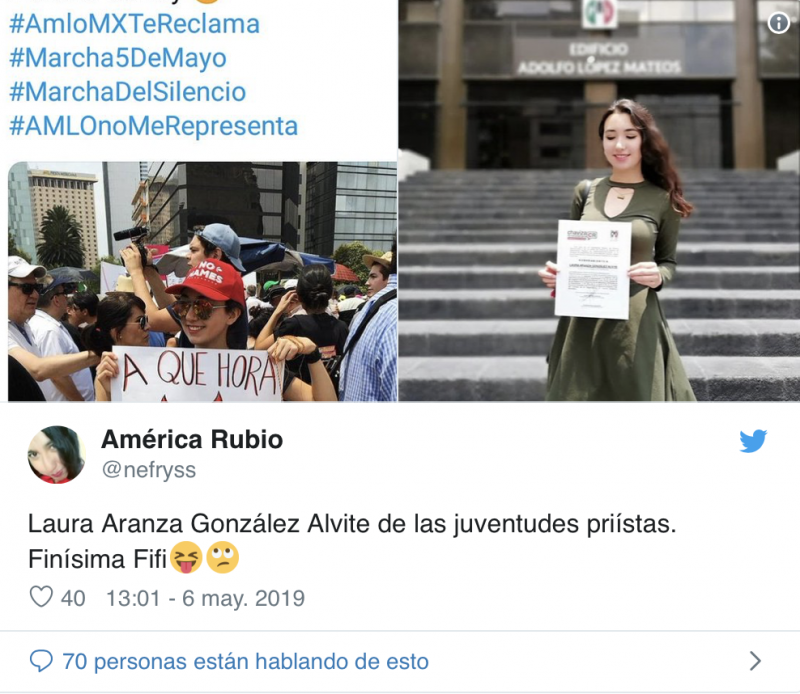Screen dimensions: 800x694
Task: Enlarge the protest march photo thumbnail
Action: pos(203,282)
